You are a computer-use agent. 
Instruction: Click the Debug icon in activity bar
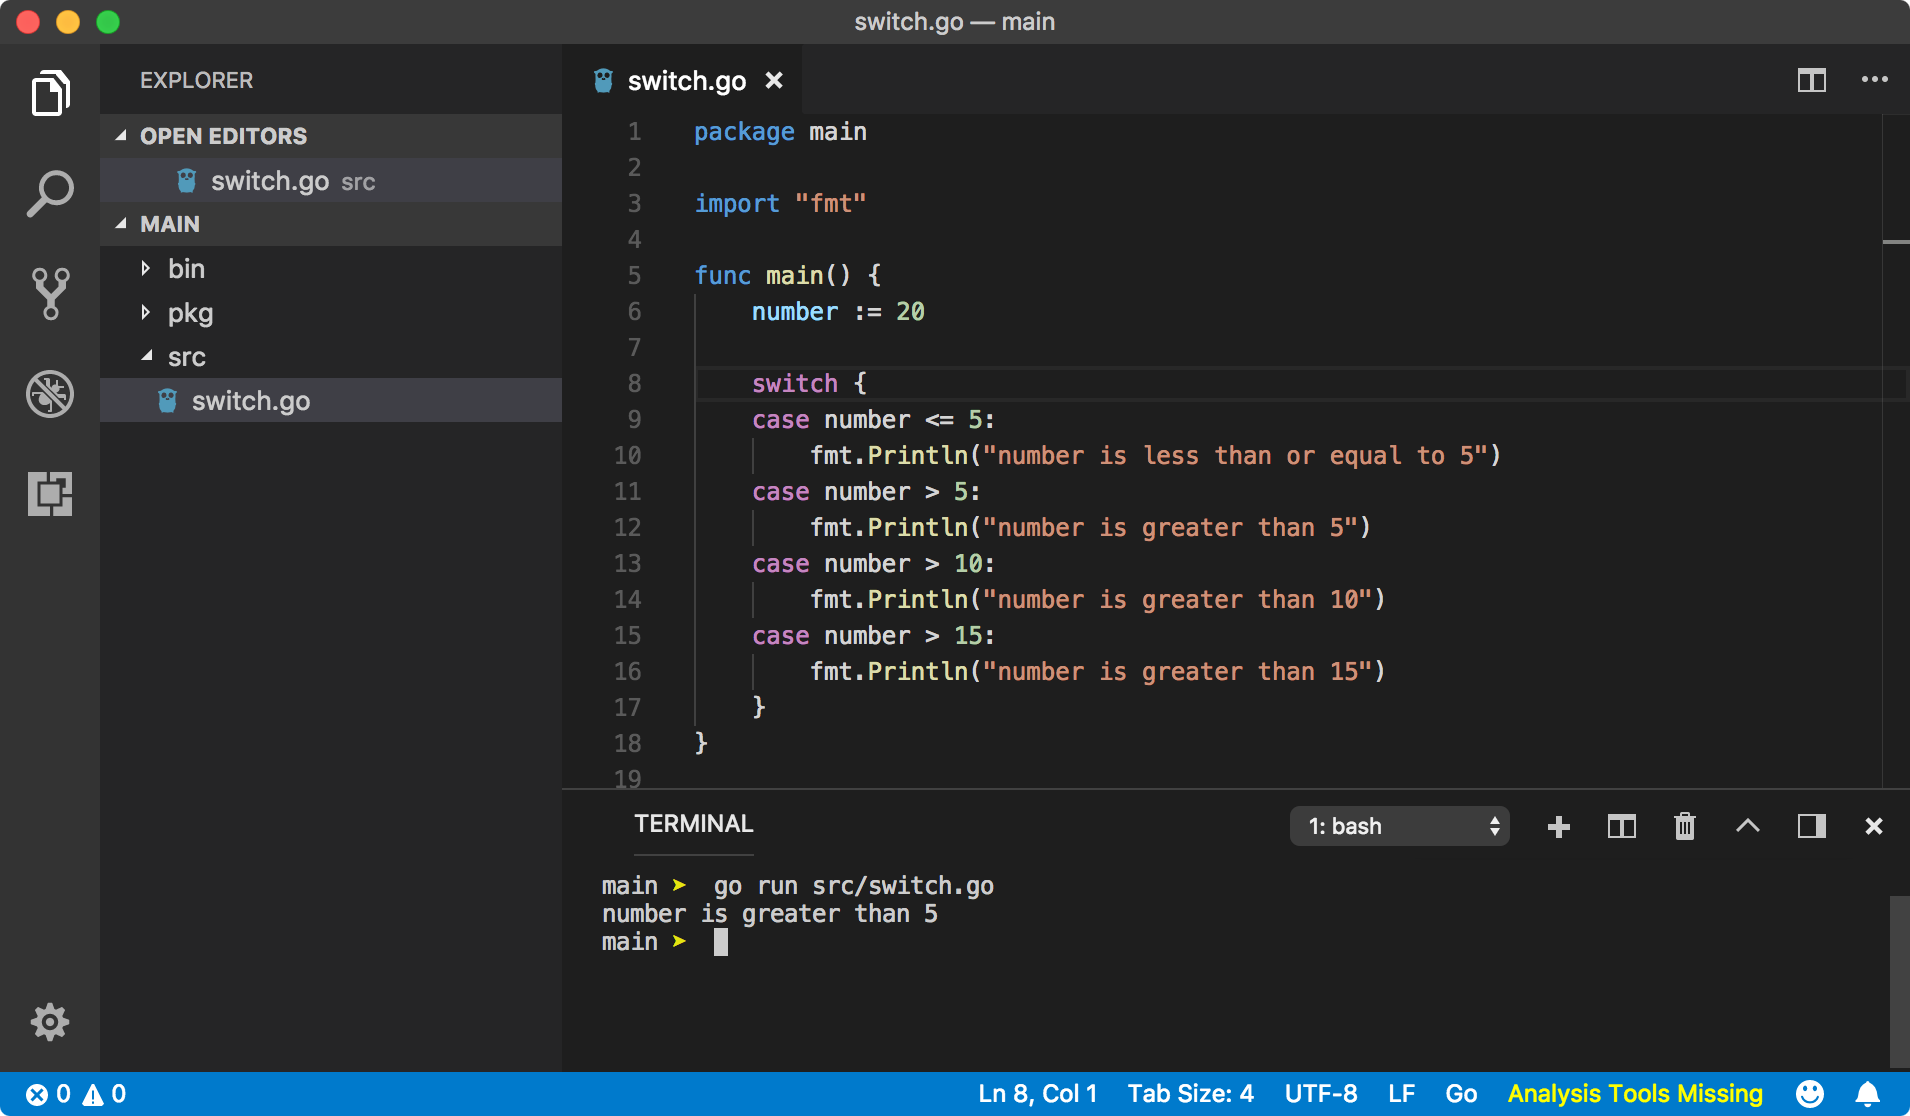tap(50, 393)
